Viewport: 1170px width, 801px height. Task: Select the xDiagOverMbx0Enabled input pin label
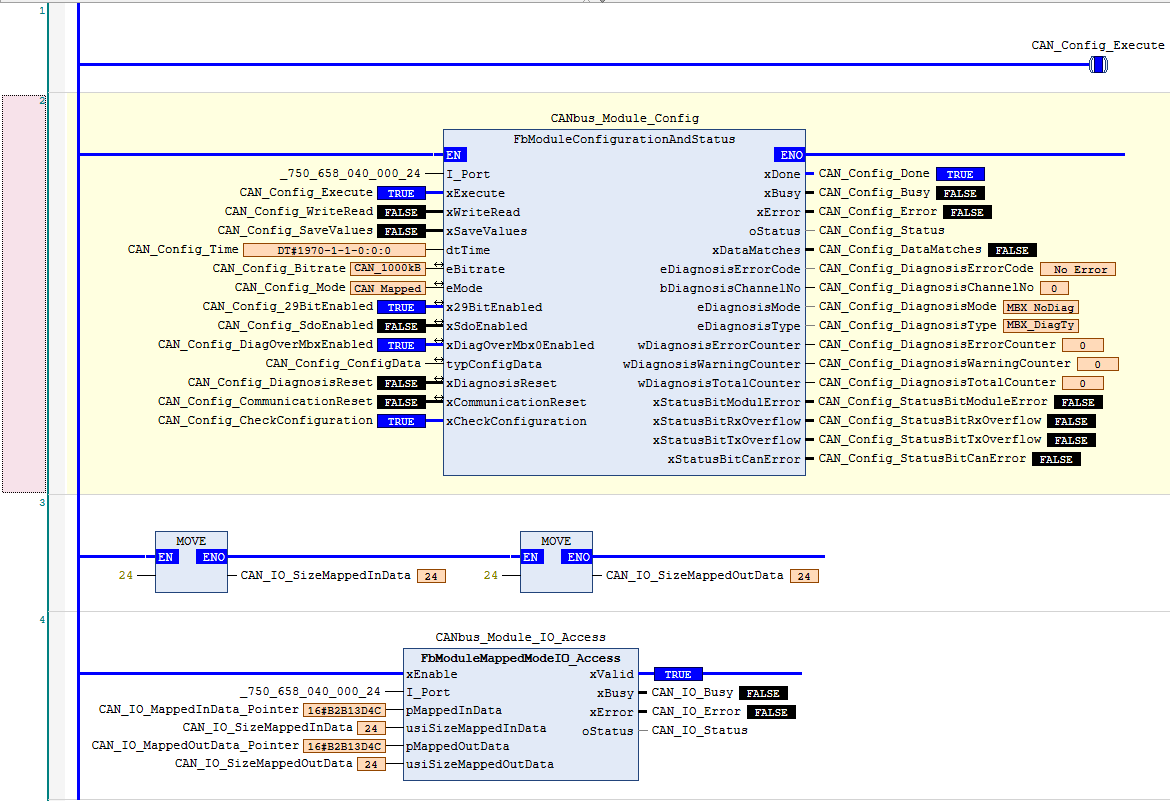(x=520, y=345)
